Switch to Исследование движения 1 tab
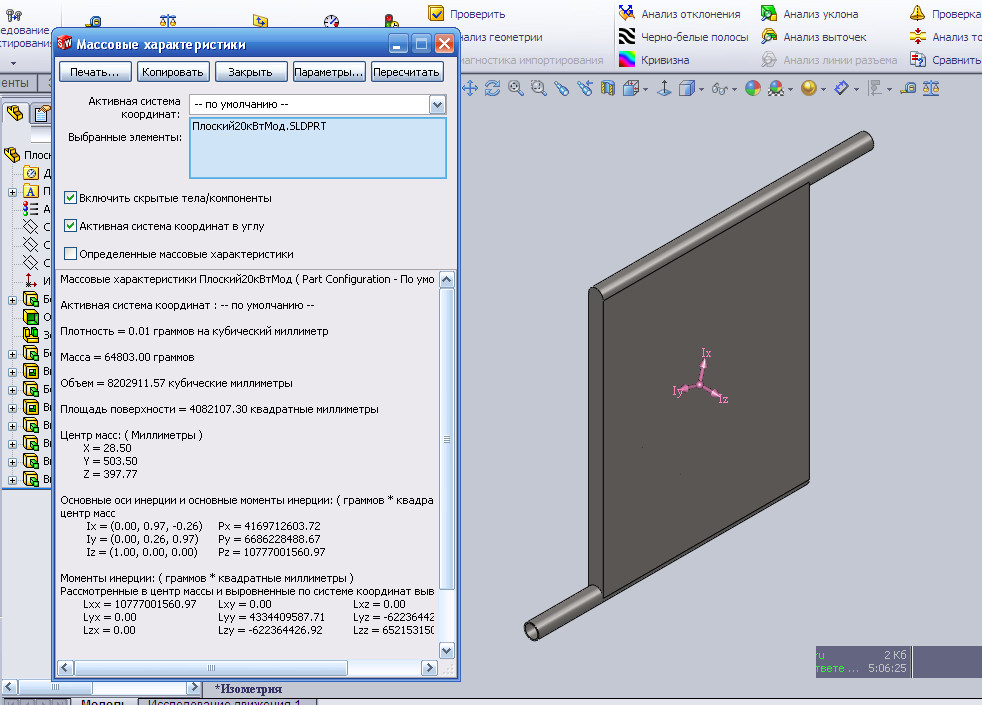 click(x=223, y=703)
